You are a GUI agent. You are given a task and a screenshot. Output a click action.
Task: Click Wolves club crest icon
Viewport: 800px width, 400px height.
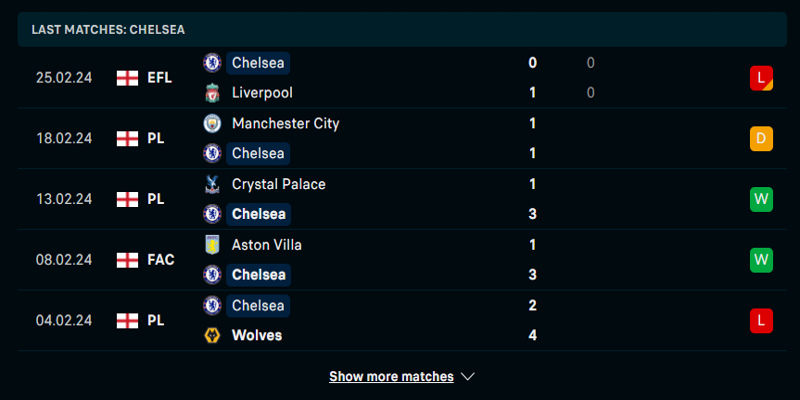coord(212,335)
